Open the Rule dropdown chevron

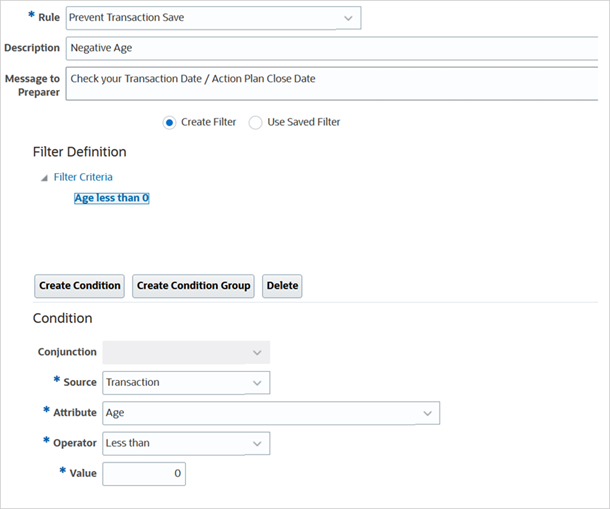click(348, 18)
